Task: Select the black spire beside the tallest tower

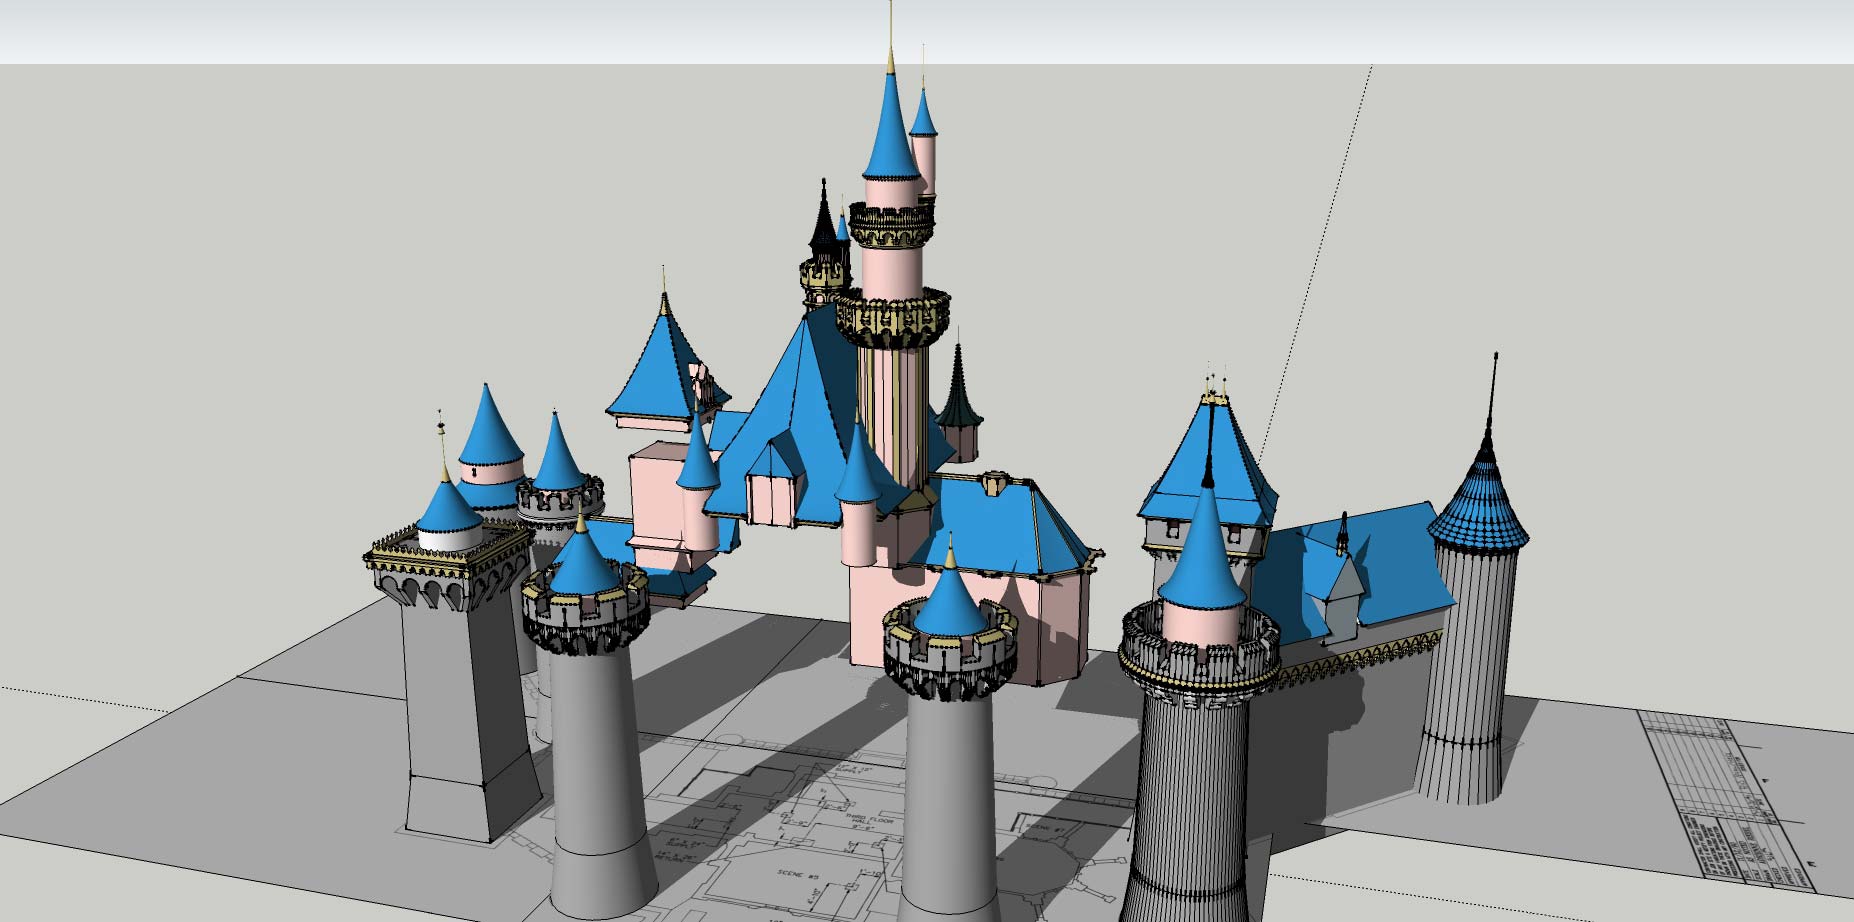Action: (824, 218)
